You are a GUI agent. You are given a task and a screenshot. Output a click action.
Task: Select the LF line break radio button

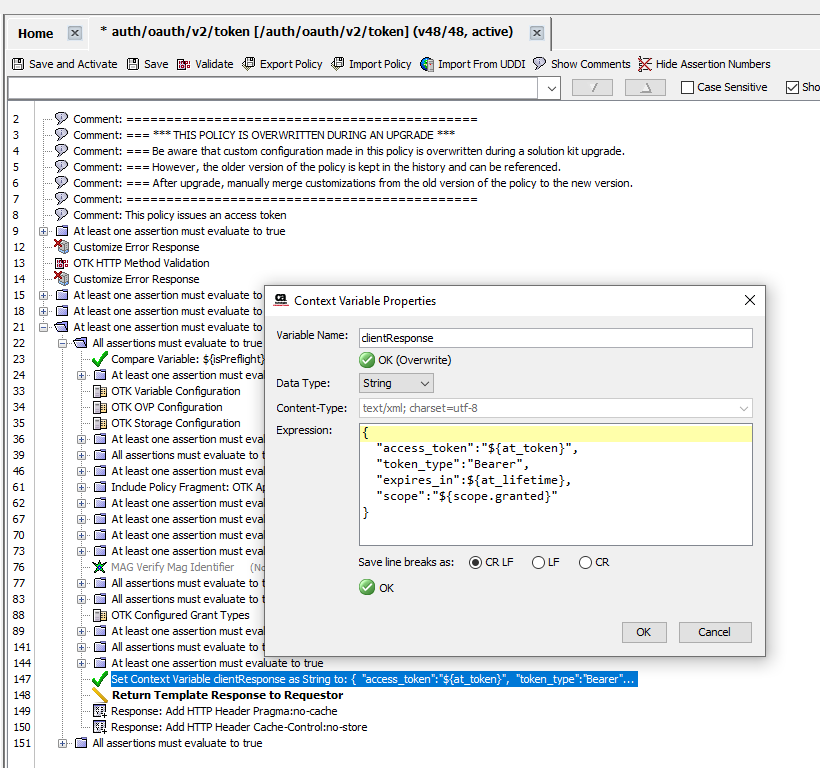click(x=539, y=562)
